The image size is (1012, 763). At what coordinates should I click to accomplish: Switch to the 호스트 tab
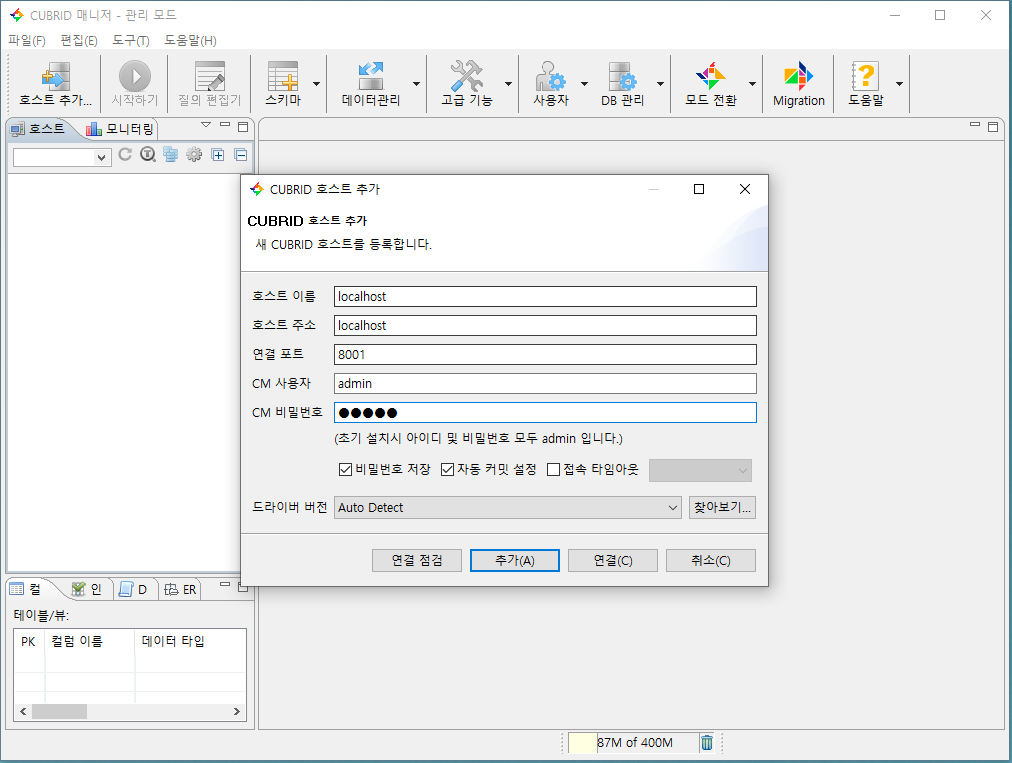click(39, 129)
